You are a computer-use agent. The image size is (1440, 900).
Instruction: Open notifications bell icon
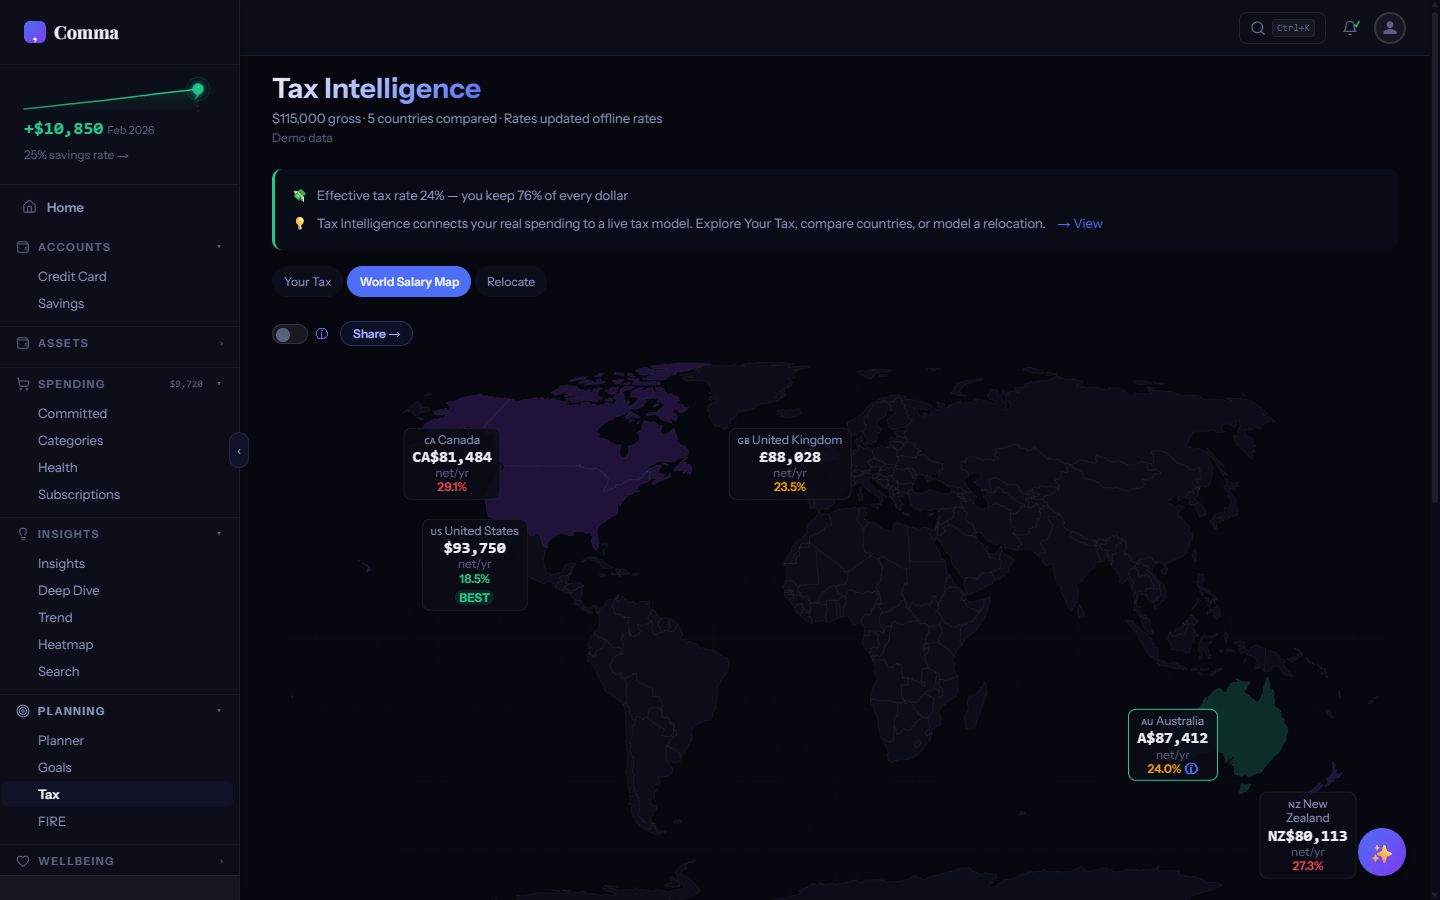pos(1350,28)
